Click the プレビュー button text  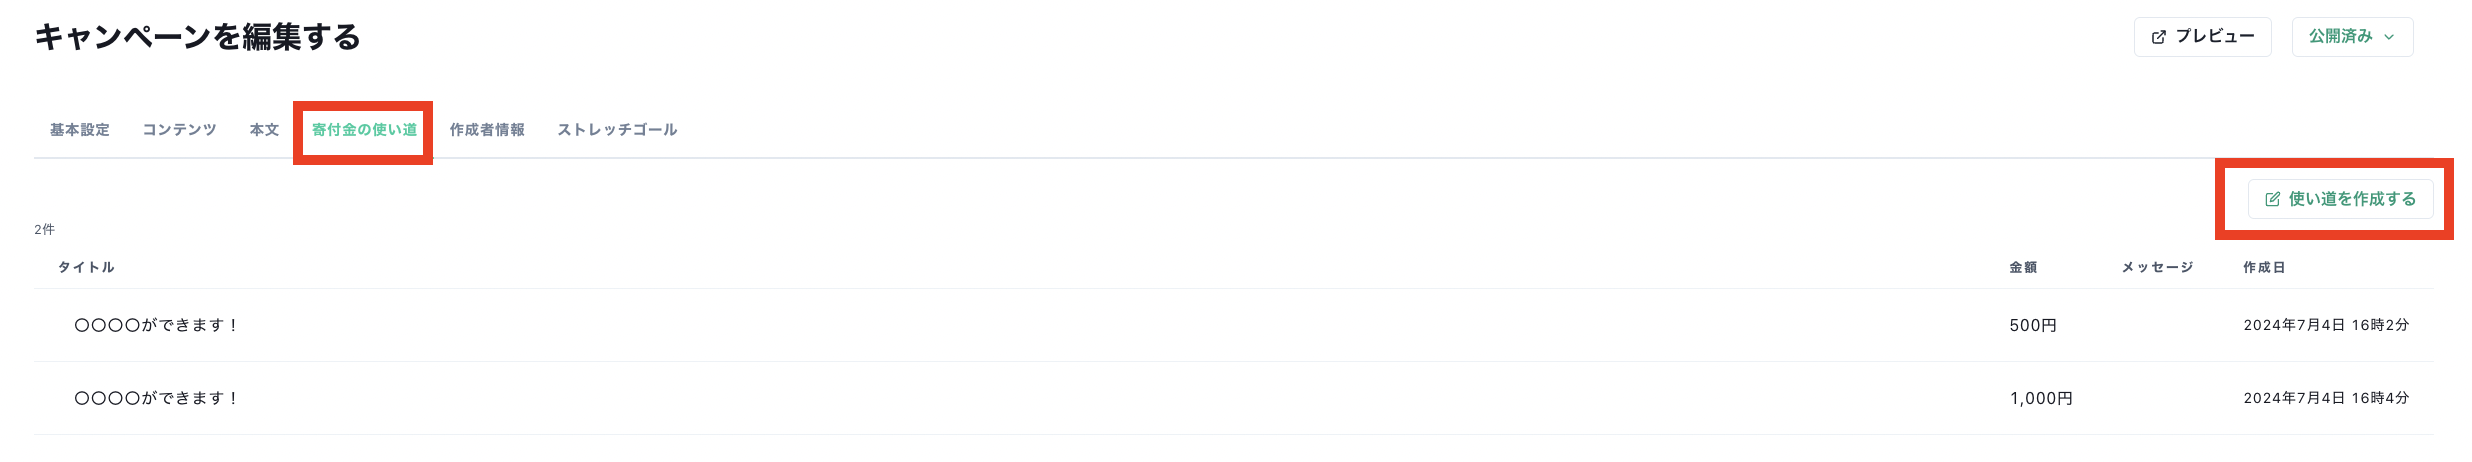[x=2215, y=37]
